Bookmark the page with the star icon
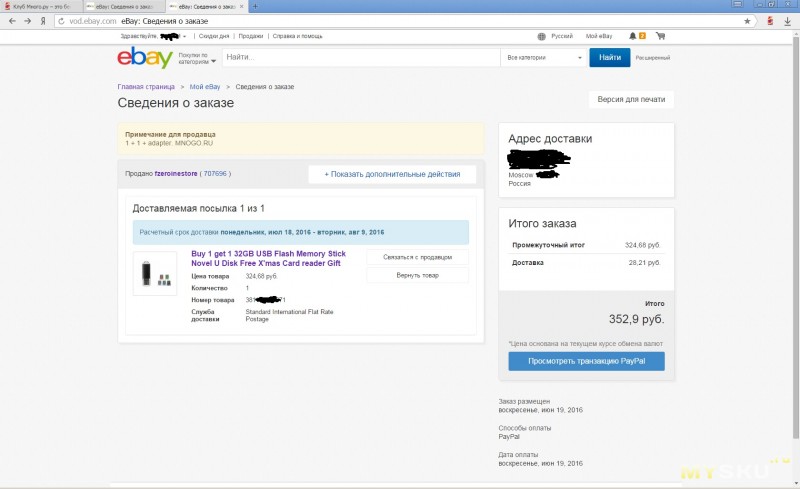The height and width of the screenshot is (489, 800). coord(747,21)
